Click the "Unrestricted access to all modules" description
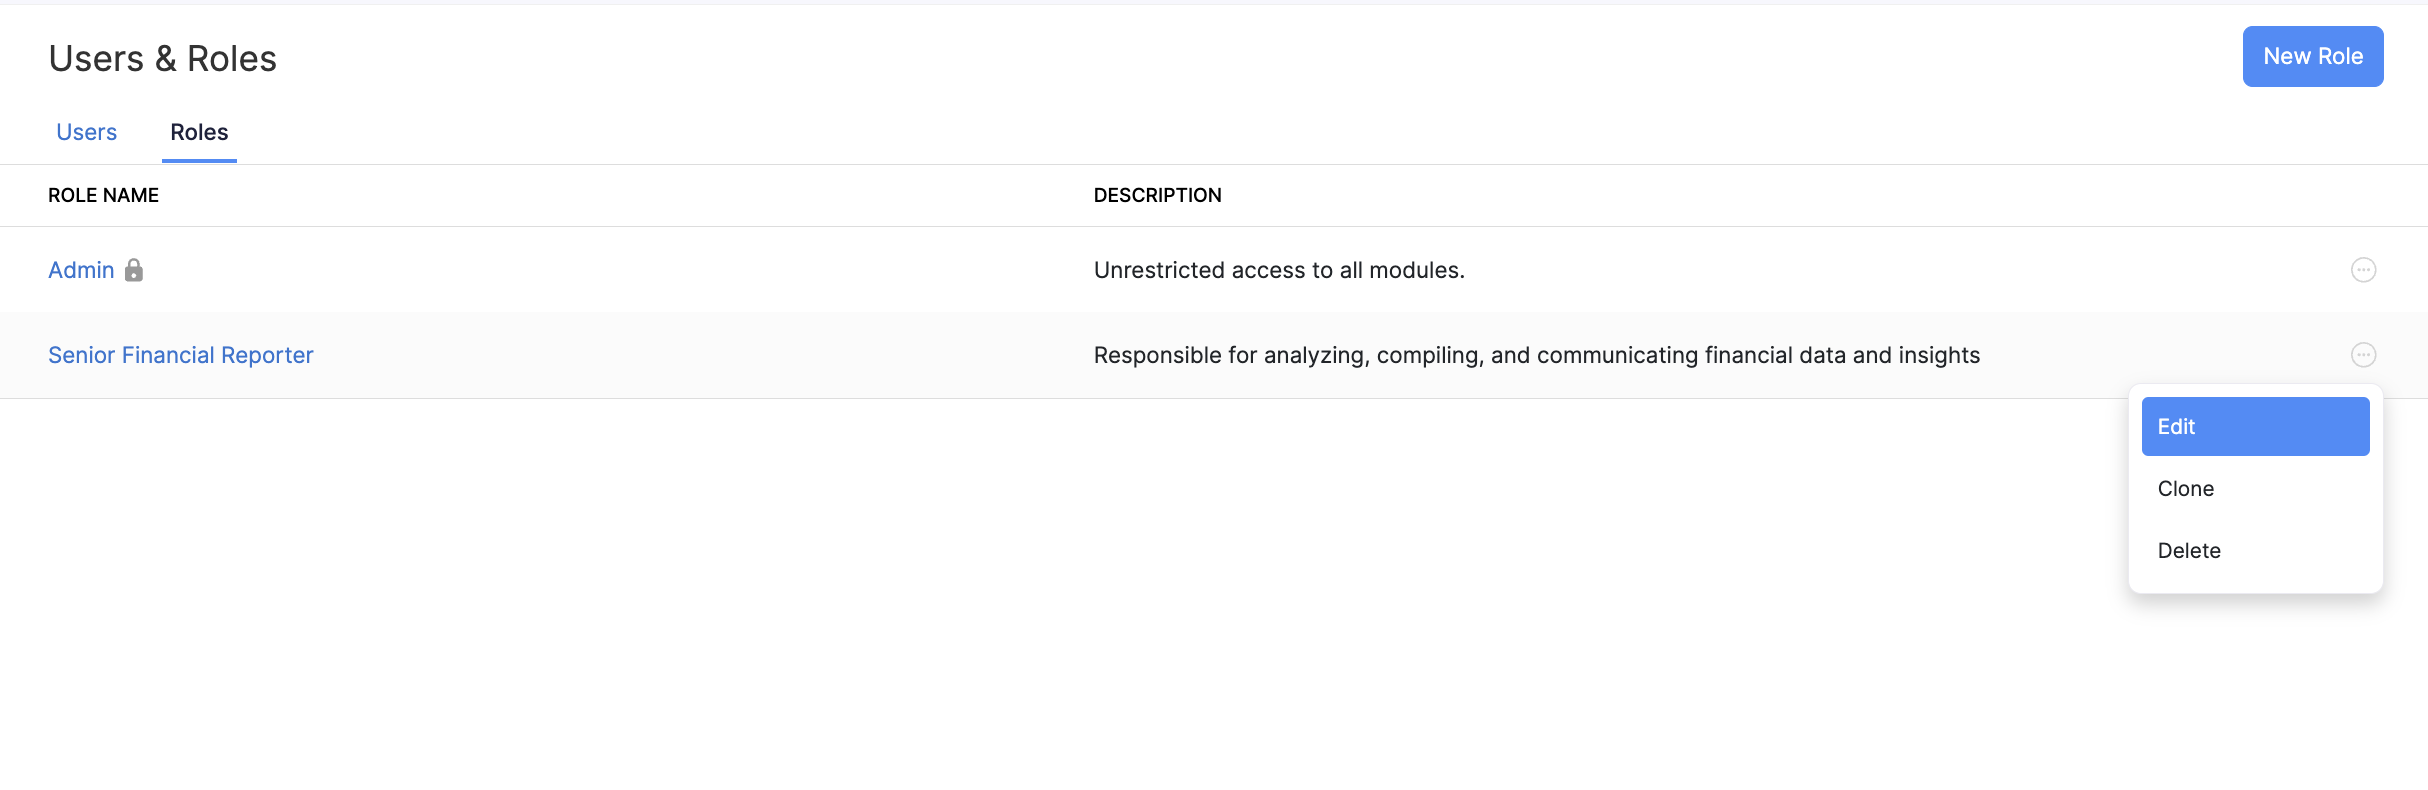Image resolution: width=2428 pixels, height=790 pixels. pos(1279,270)
